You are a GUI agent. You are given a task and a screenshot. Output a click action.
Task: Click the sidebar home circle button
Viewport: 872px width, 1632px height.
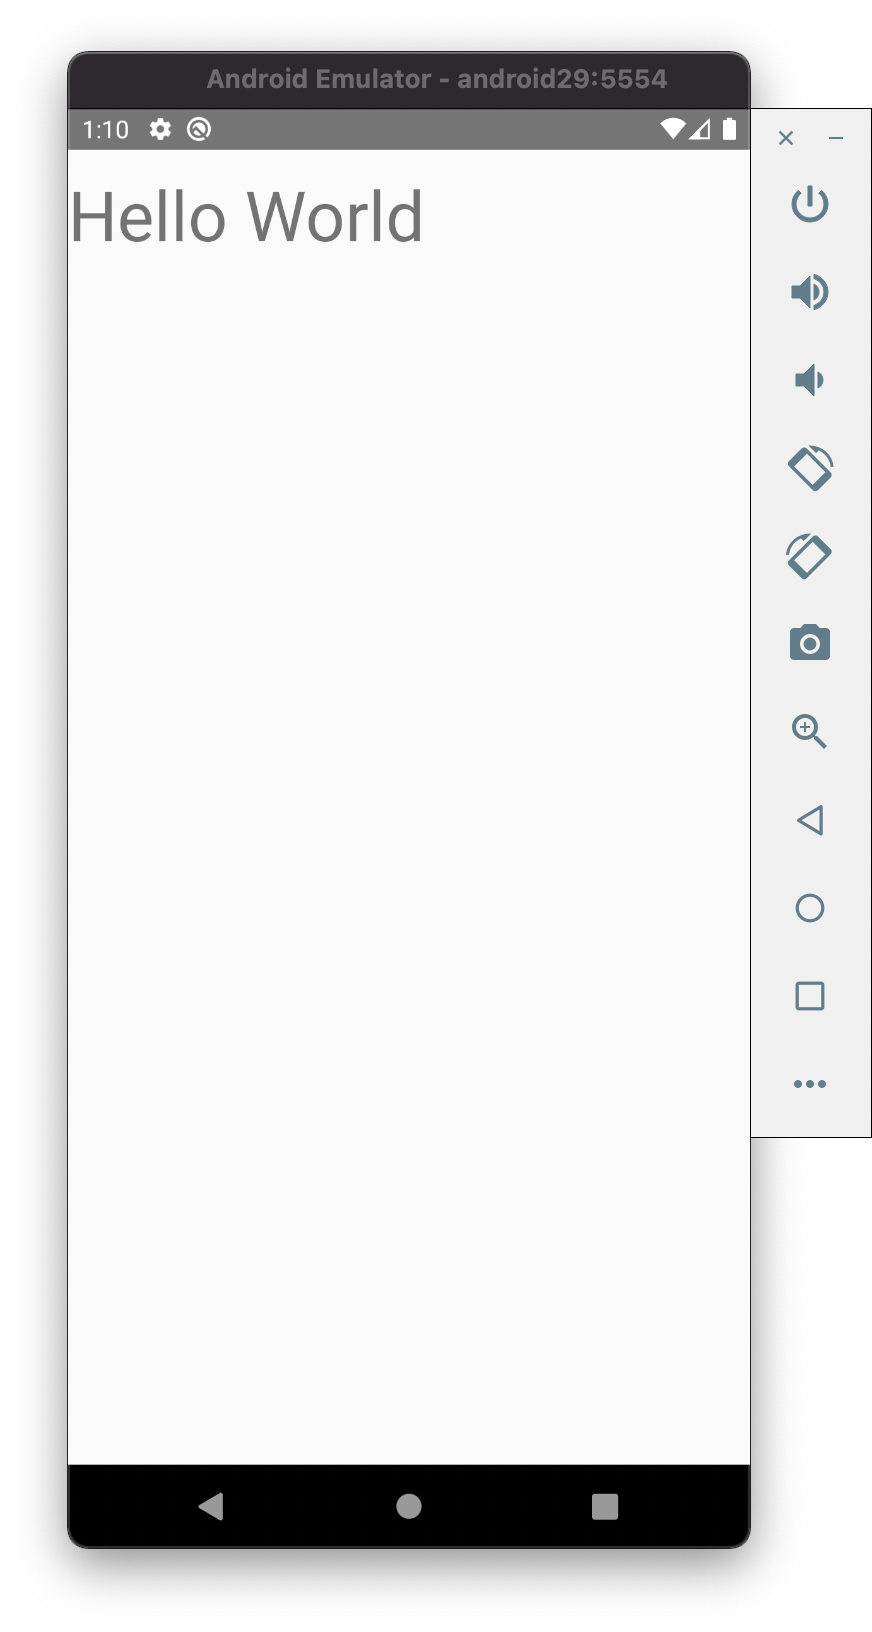point(810,908)
